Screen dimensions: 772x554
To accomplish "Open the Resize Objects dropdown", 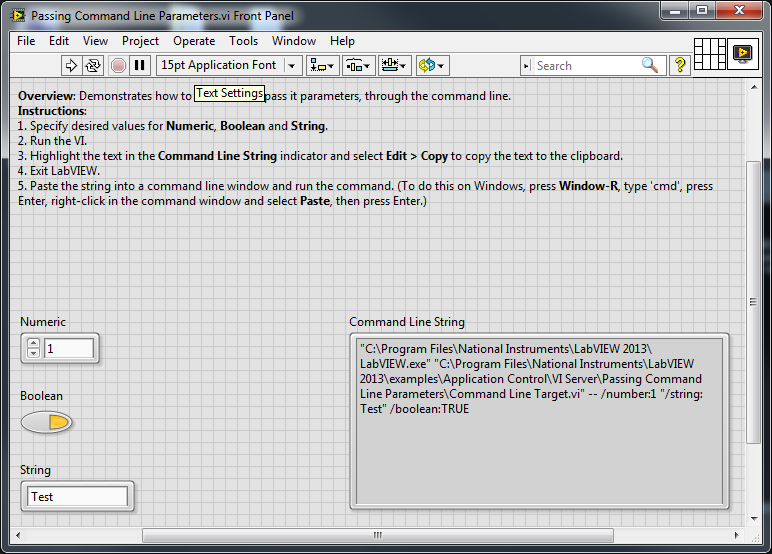I will [x=394, y=65].
